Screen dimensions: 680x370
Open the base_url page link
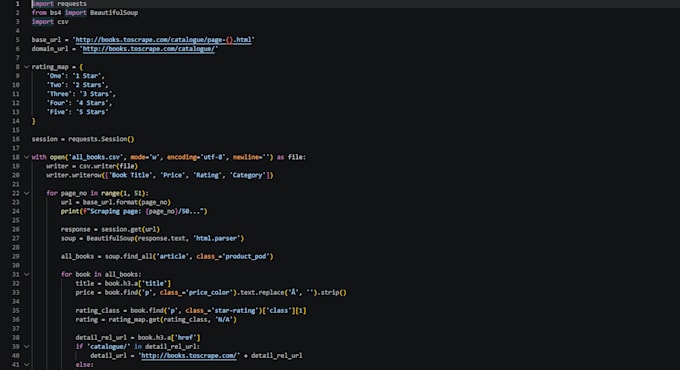163,39
